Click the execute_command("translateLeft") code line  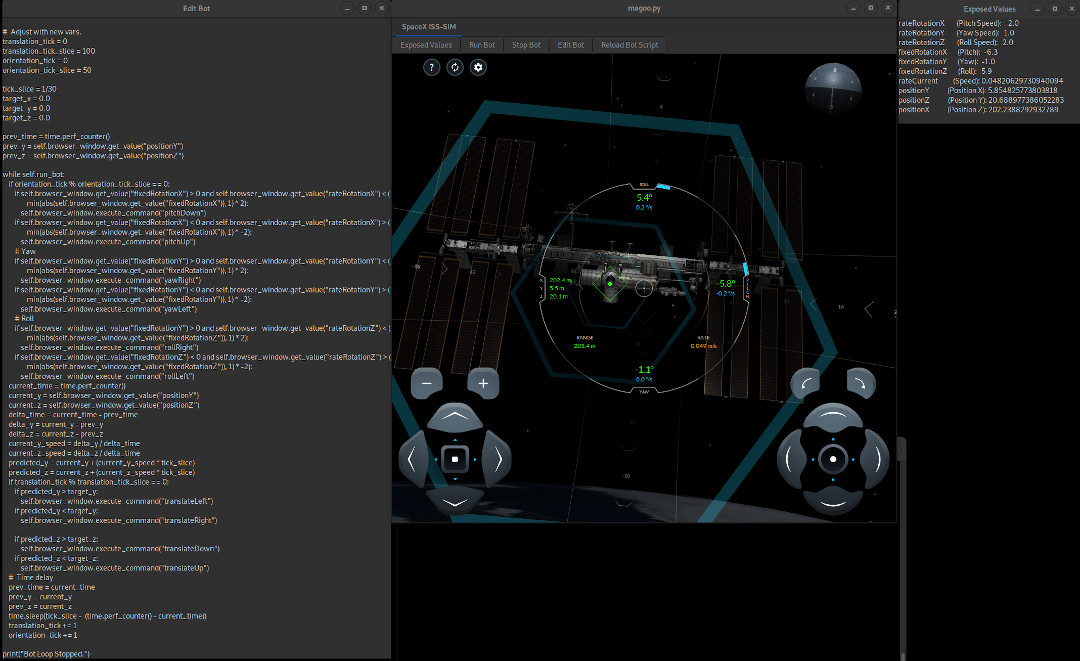pos(117,501)
